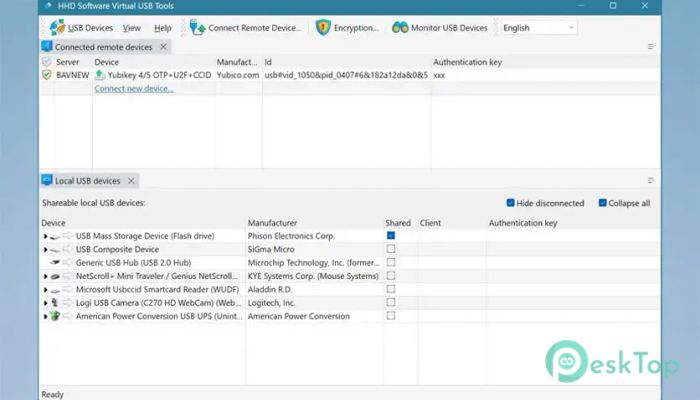The width and height of the screenshot is (700, 400).
Task: Toggle Hide disconnected checkbox
Action: click(510, 203)
